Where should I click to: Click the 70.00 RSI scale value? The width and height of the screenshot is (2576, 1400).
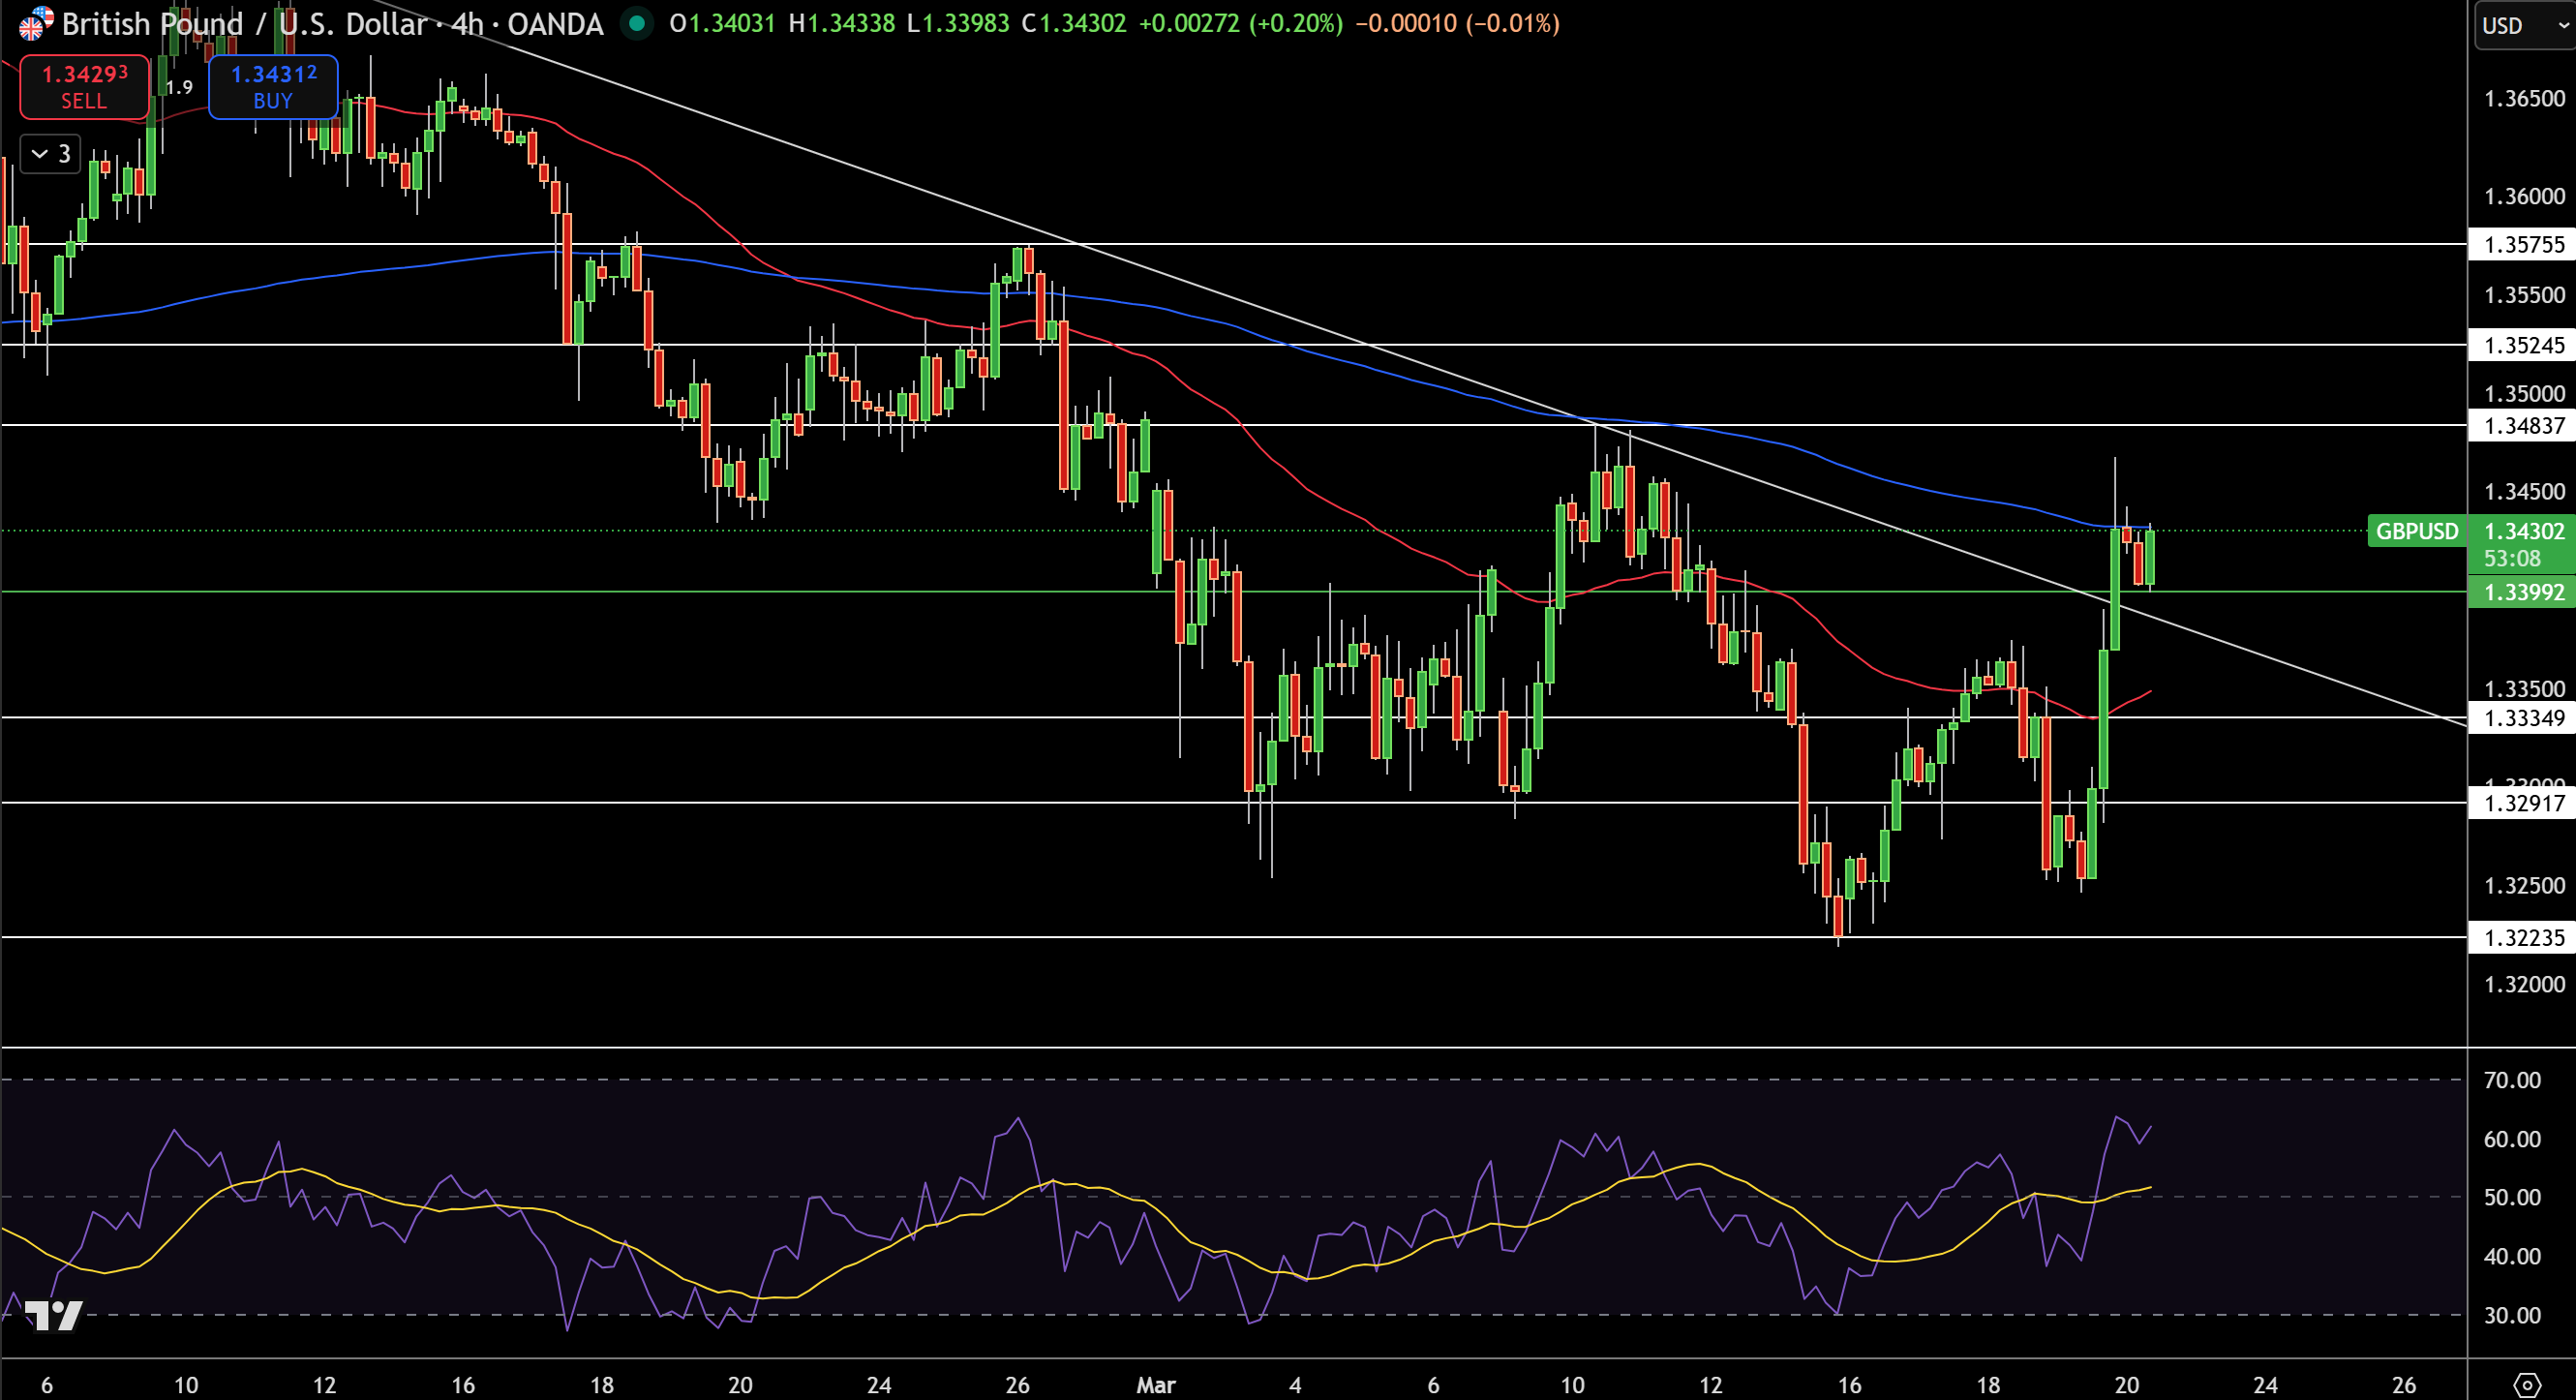pos(2512,1080)
